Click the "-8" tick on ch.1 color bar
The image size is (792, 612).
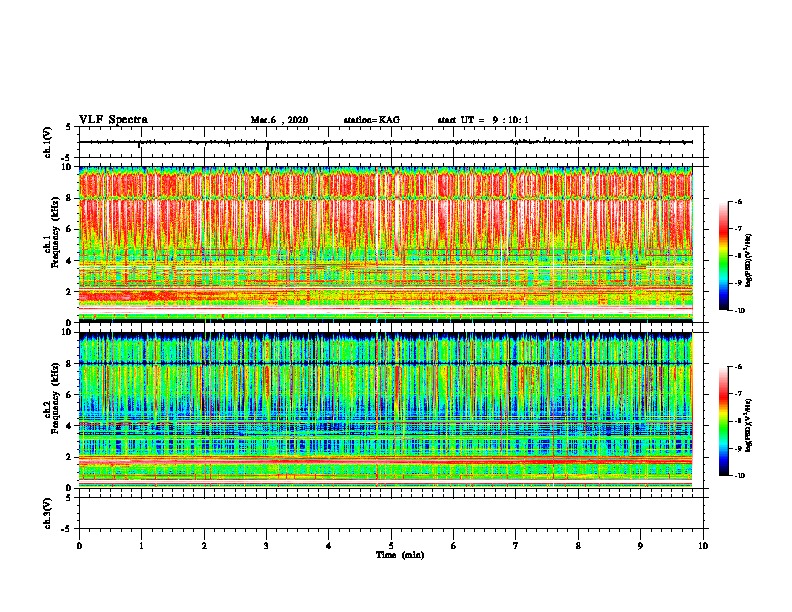coord(738,256)
